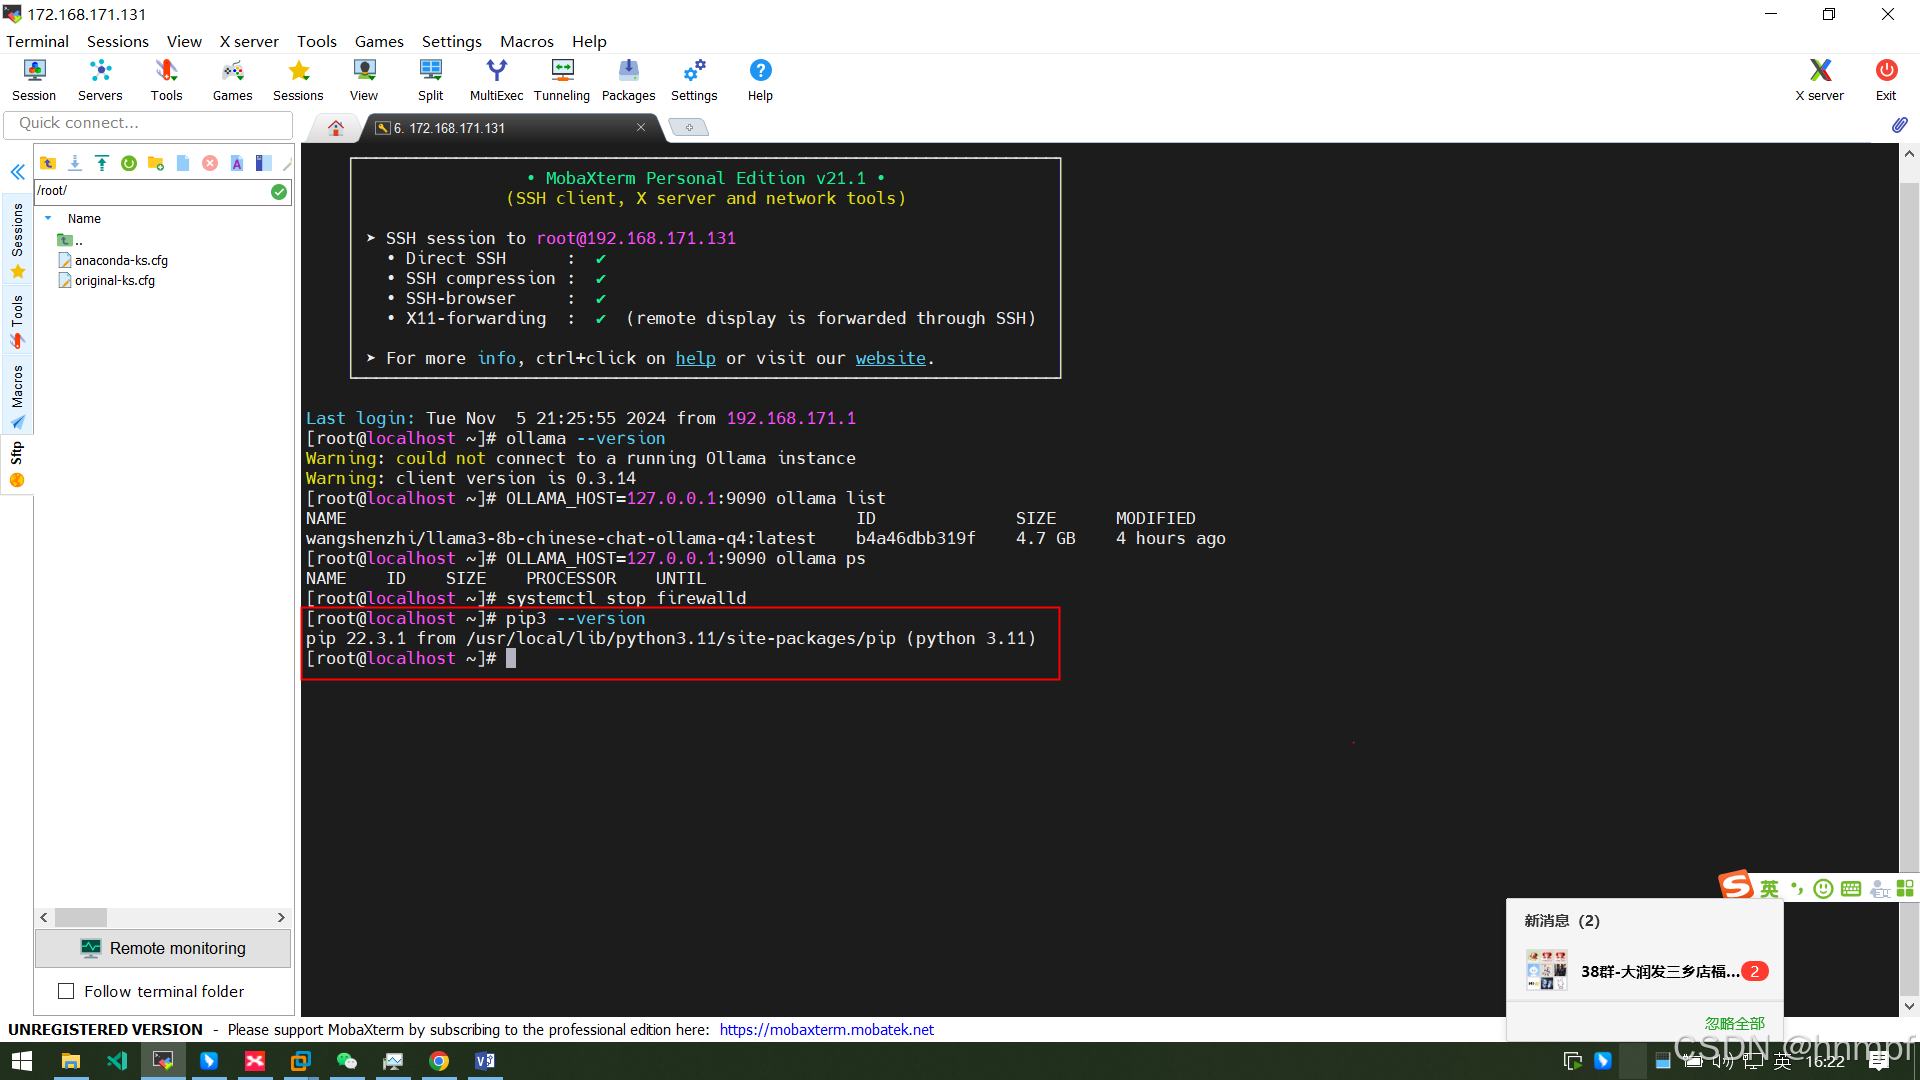Open the Session toolbar button

click(34, 79)
